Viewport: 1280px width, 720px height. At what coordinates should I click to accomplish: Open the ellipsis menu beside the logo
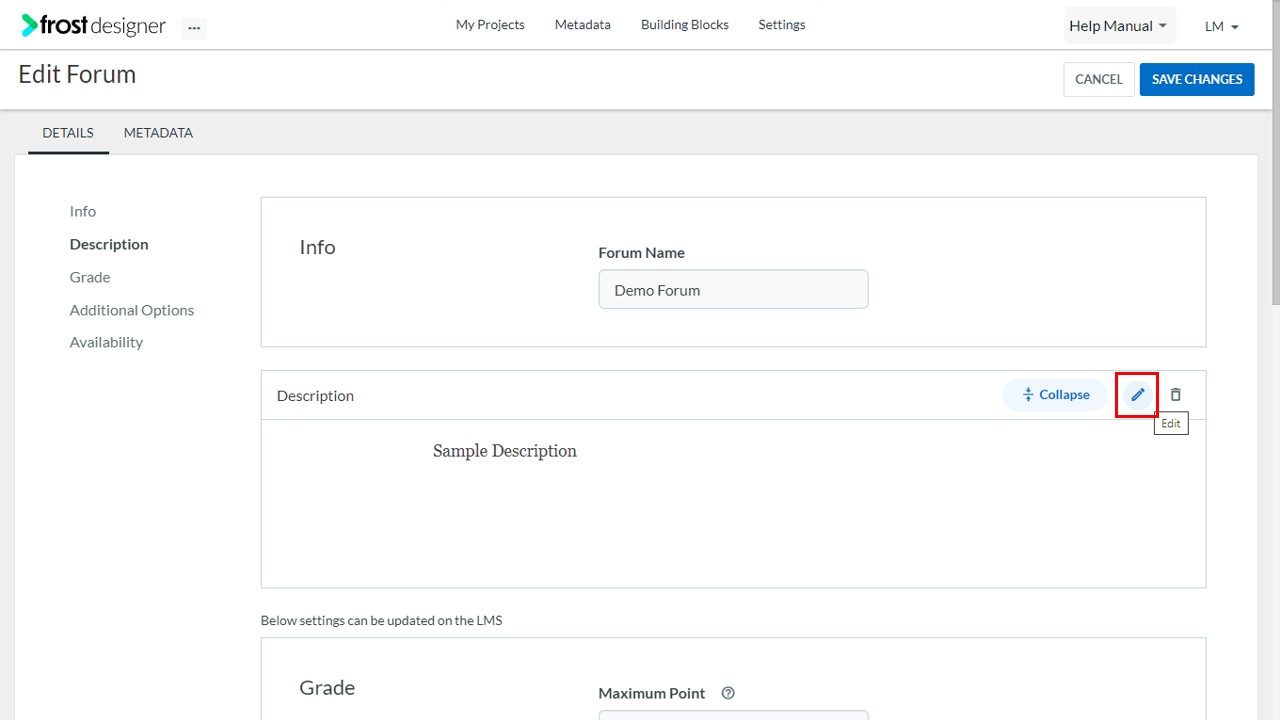click(x=194, y=28)
